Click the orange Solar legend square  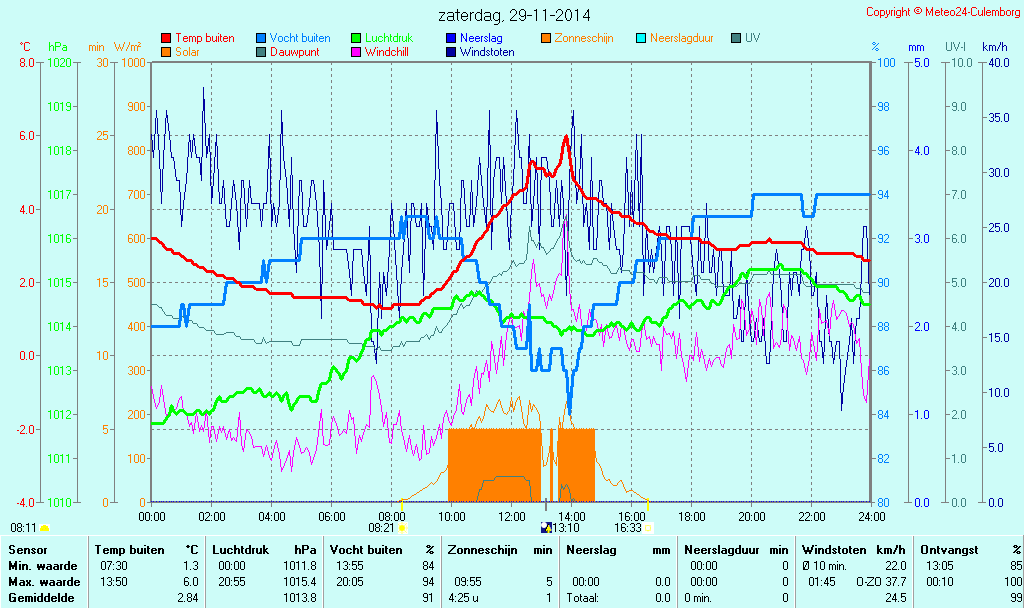[x=166, y=52]
